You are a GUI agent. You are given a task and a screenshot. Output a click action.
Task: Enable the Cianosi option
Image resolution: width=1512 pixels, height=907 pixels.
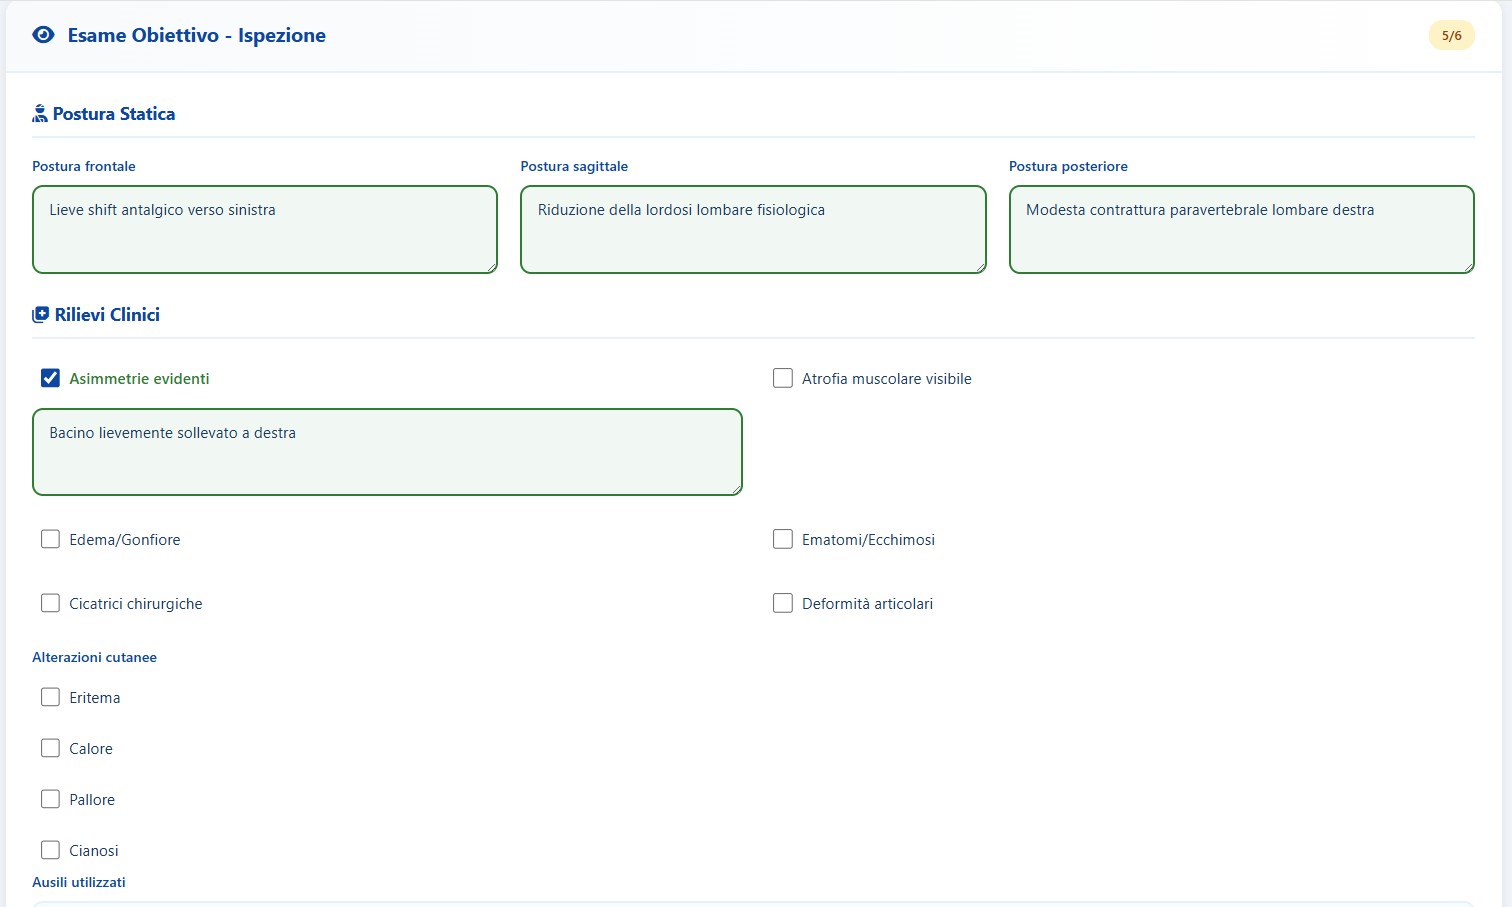[x=50, y=850]
